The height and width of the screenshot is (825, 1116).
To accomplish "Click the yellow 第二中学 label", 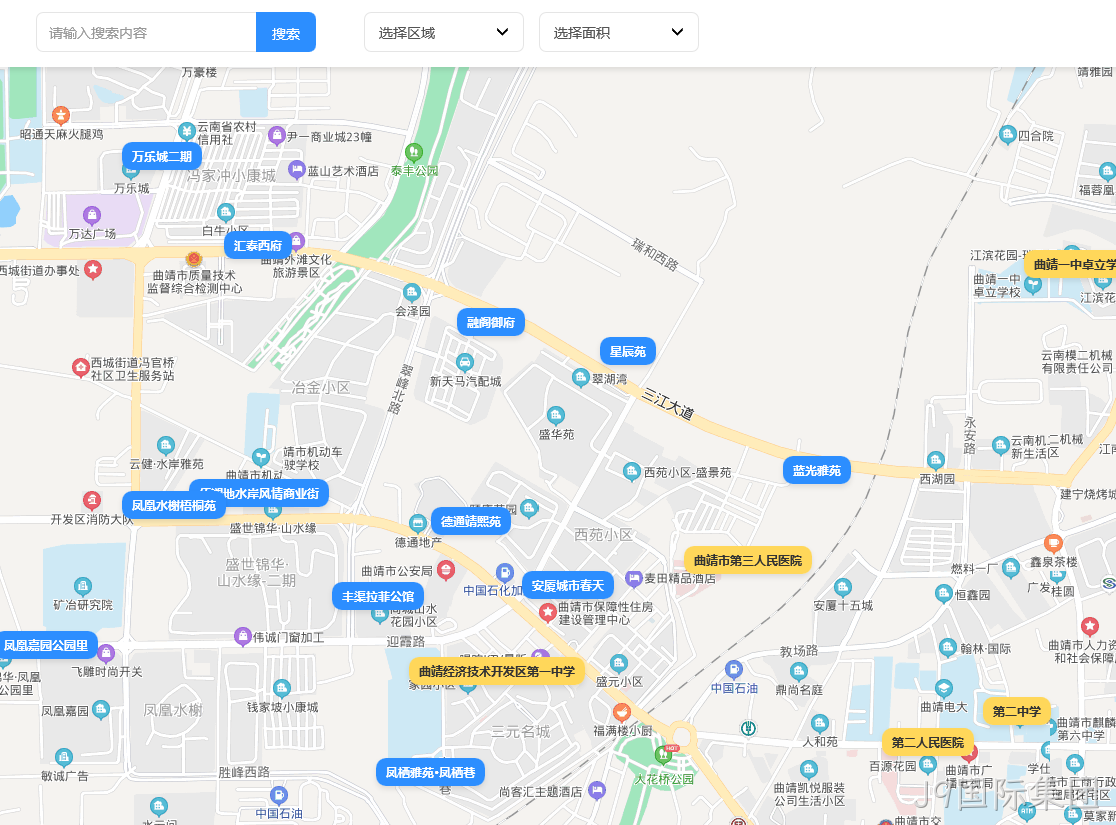I will pyautogui.click(x=1016, y=711).
